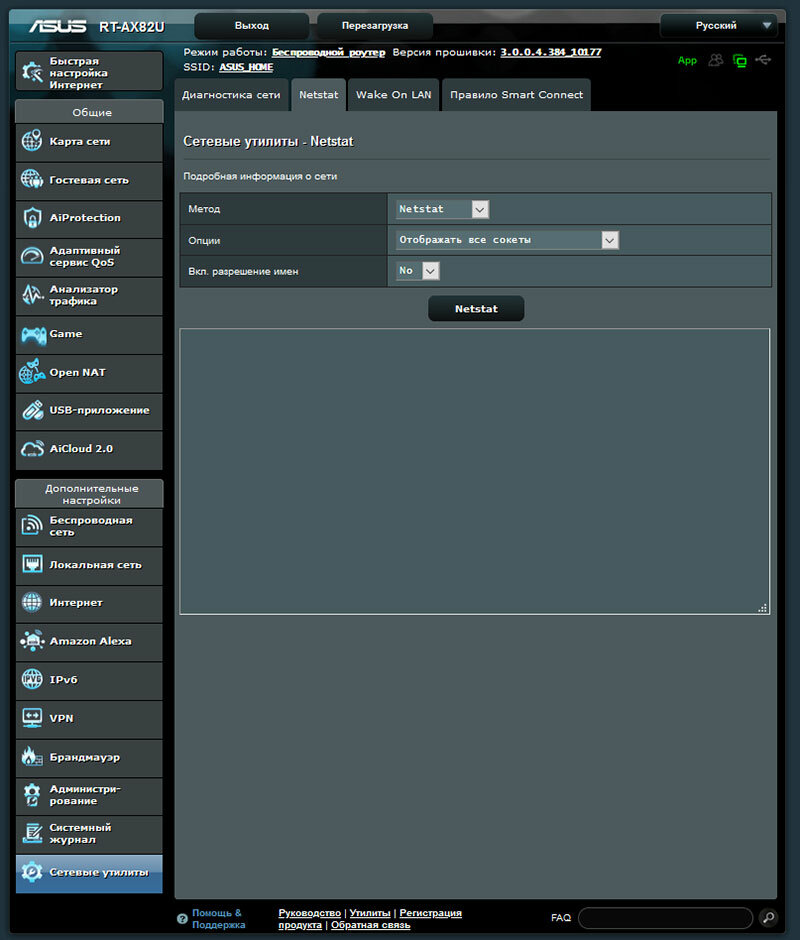
Task: Open the Вкл. разрешение имен dropdown
Action: 417,271
